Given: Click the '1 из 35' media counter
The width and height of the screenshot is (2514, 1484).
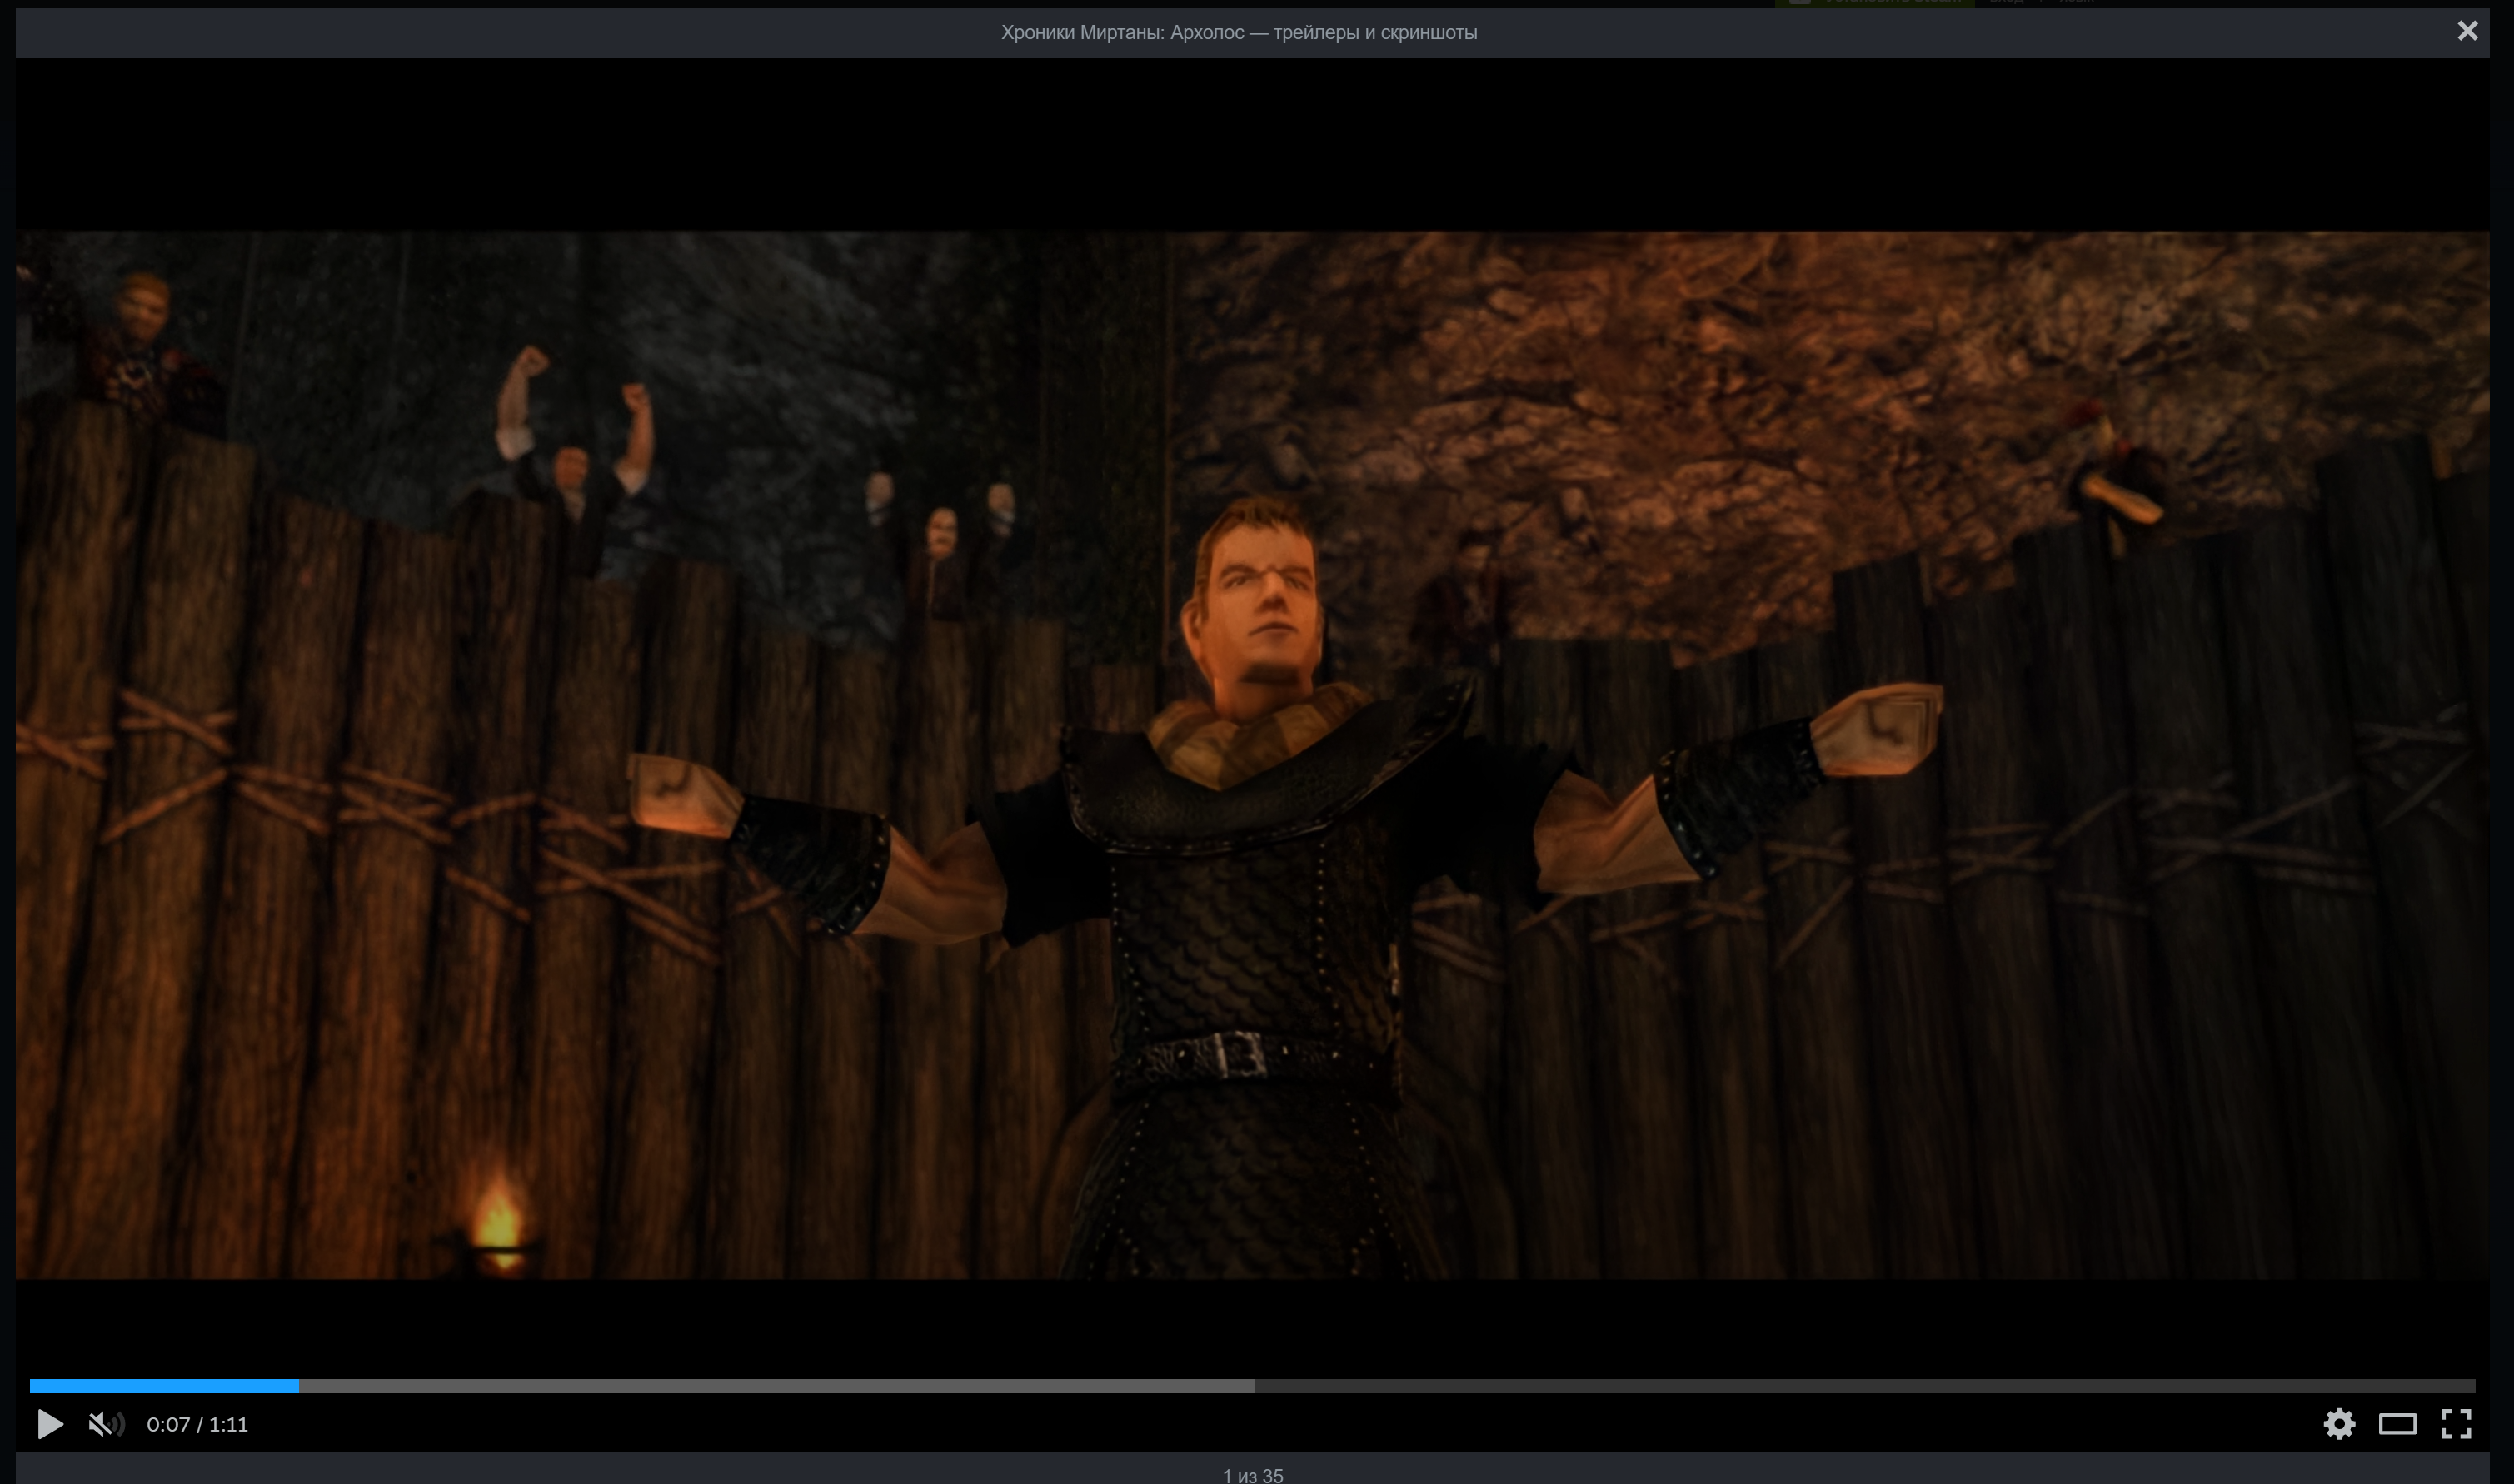Looking at the screenshot, I should [x=1253, y=1475].
